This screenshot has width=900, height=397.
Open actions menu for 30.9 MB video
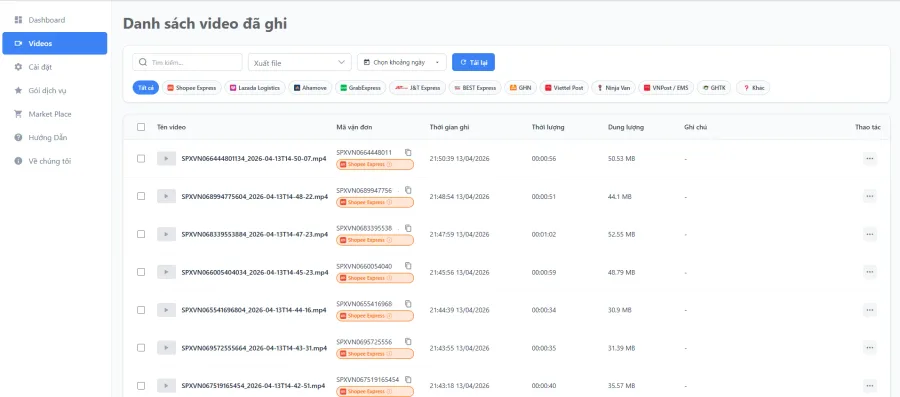(x=870, y=310)
